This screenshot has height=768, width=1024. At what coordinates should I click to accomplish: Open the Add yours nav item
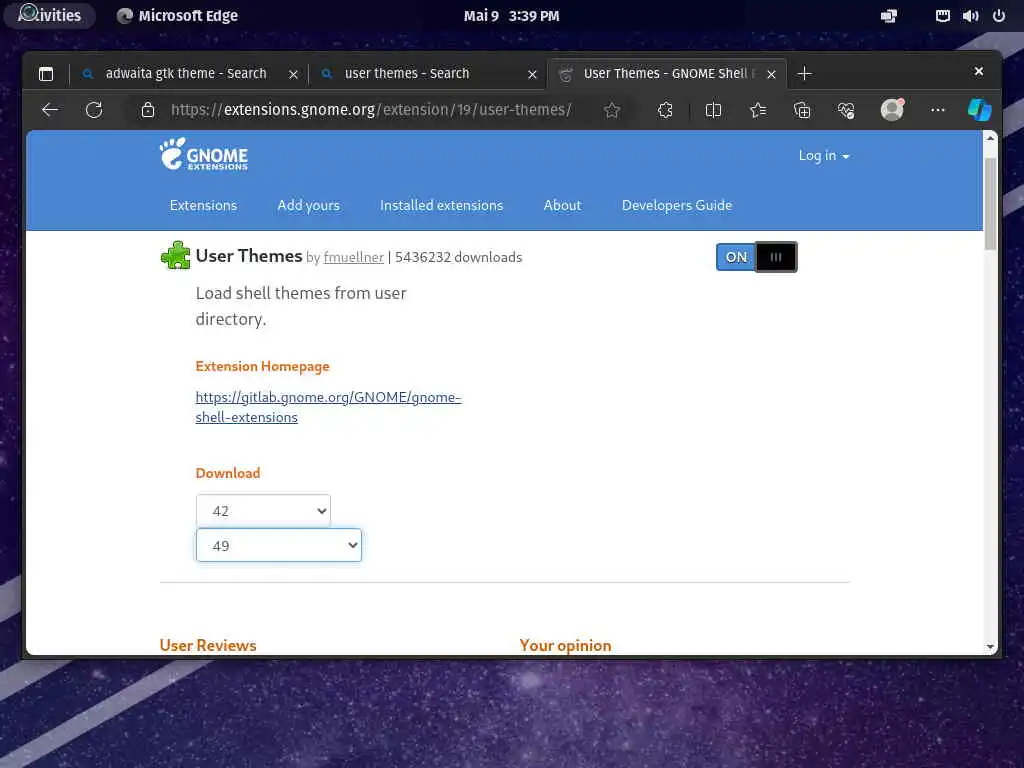coord(308,205)
